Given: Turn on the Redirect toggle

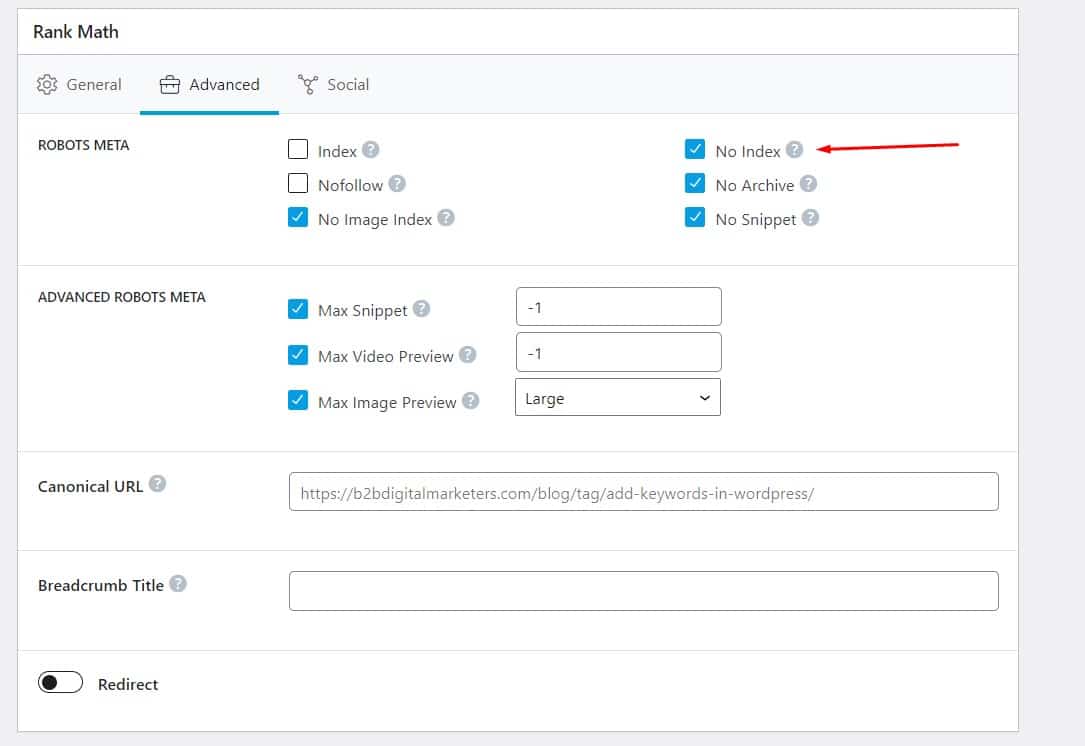Looking at the screenshot, I should (60, 682).
